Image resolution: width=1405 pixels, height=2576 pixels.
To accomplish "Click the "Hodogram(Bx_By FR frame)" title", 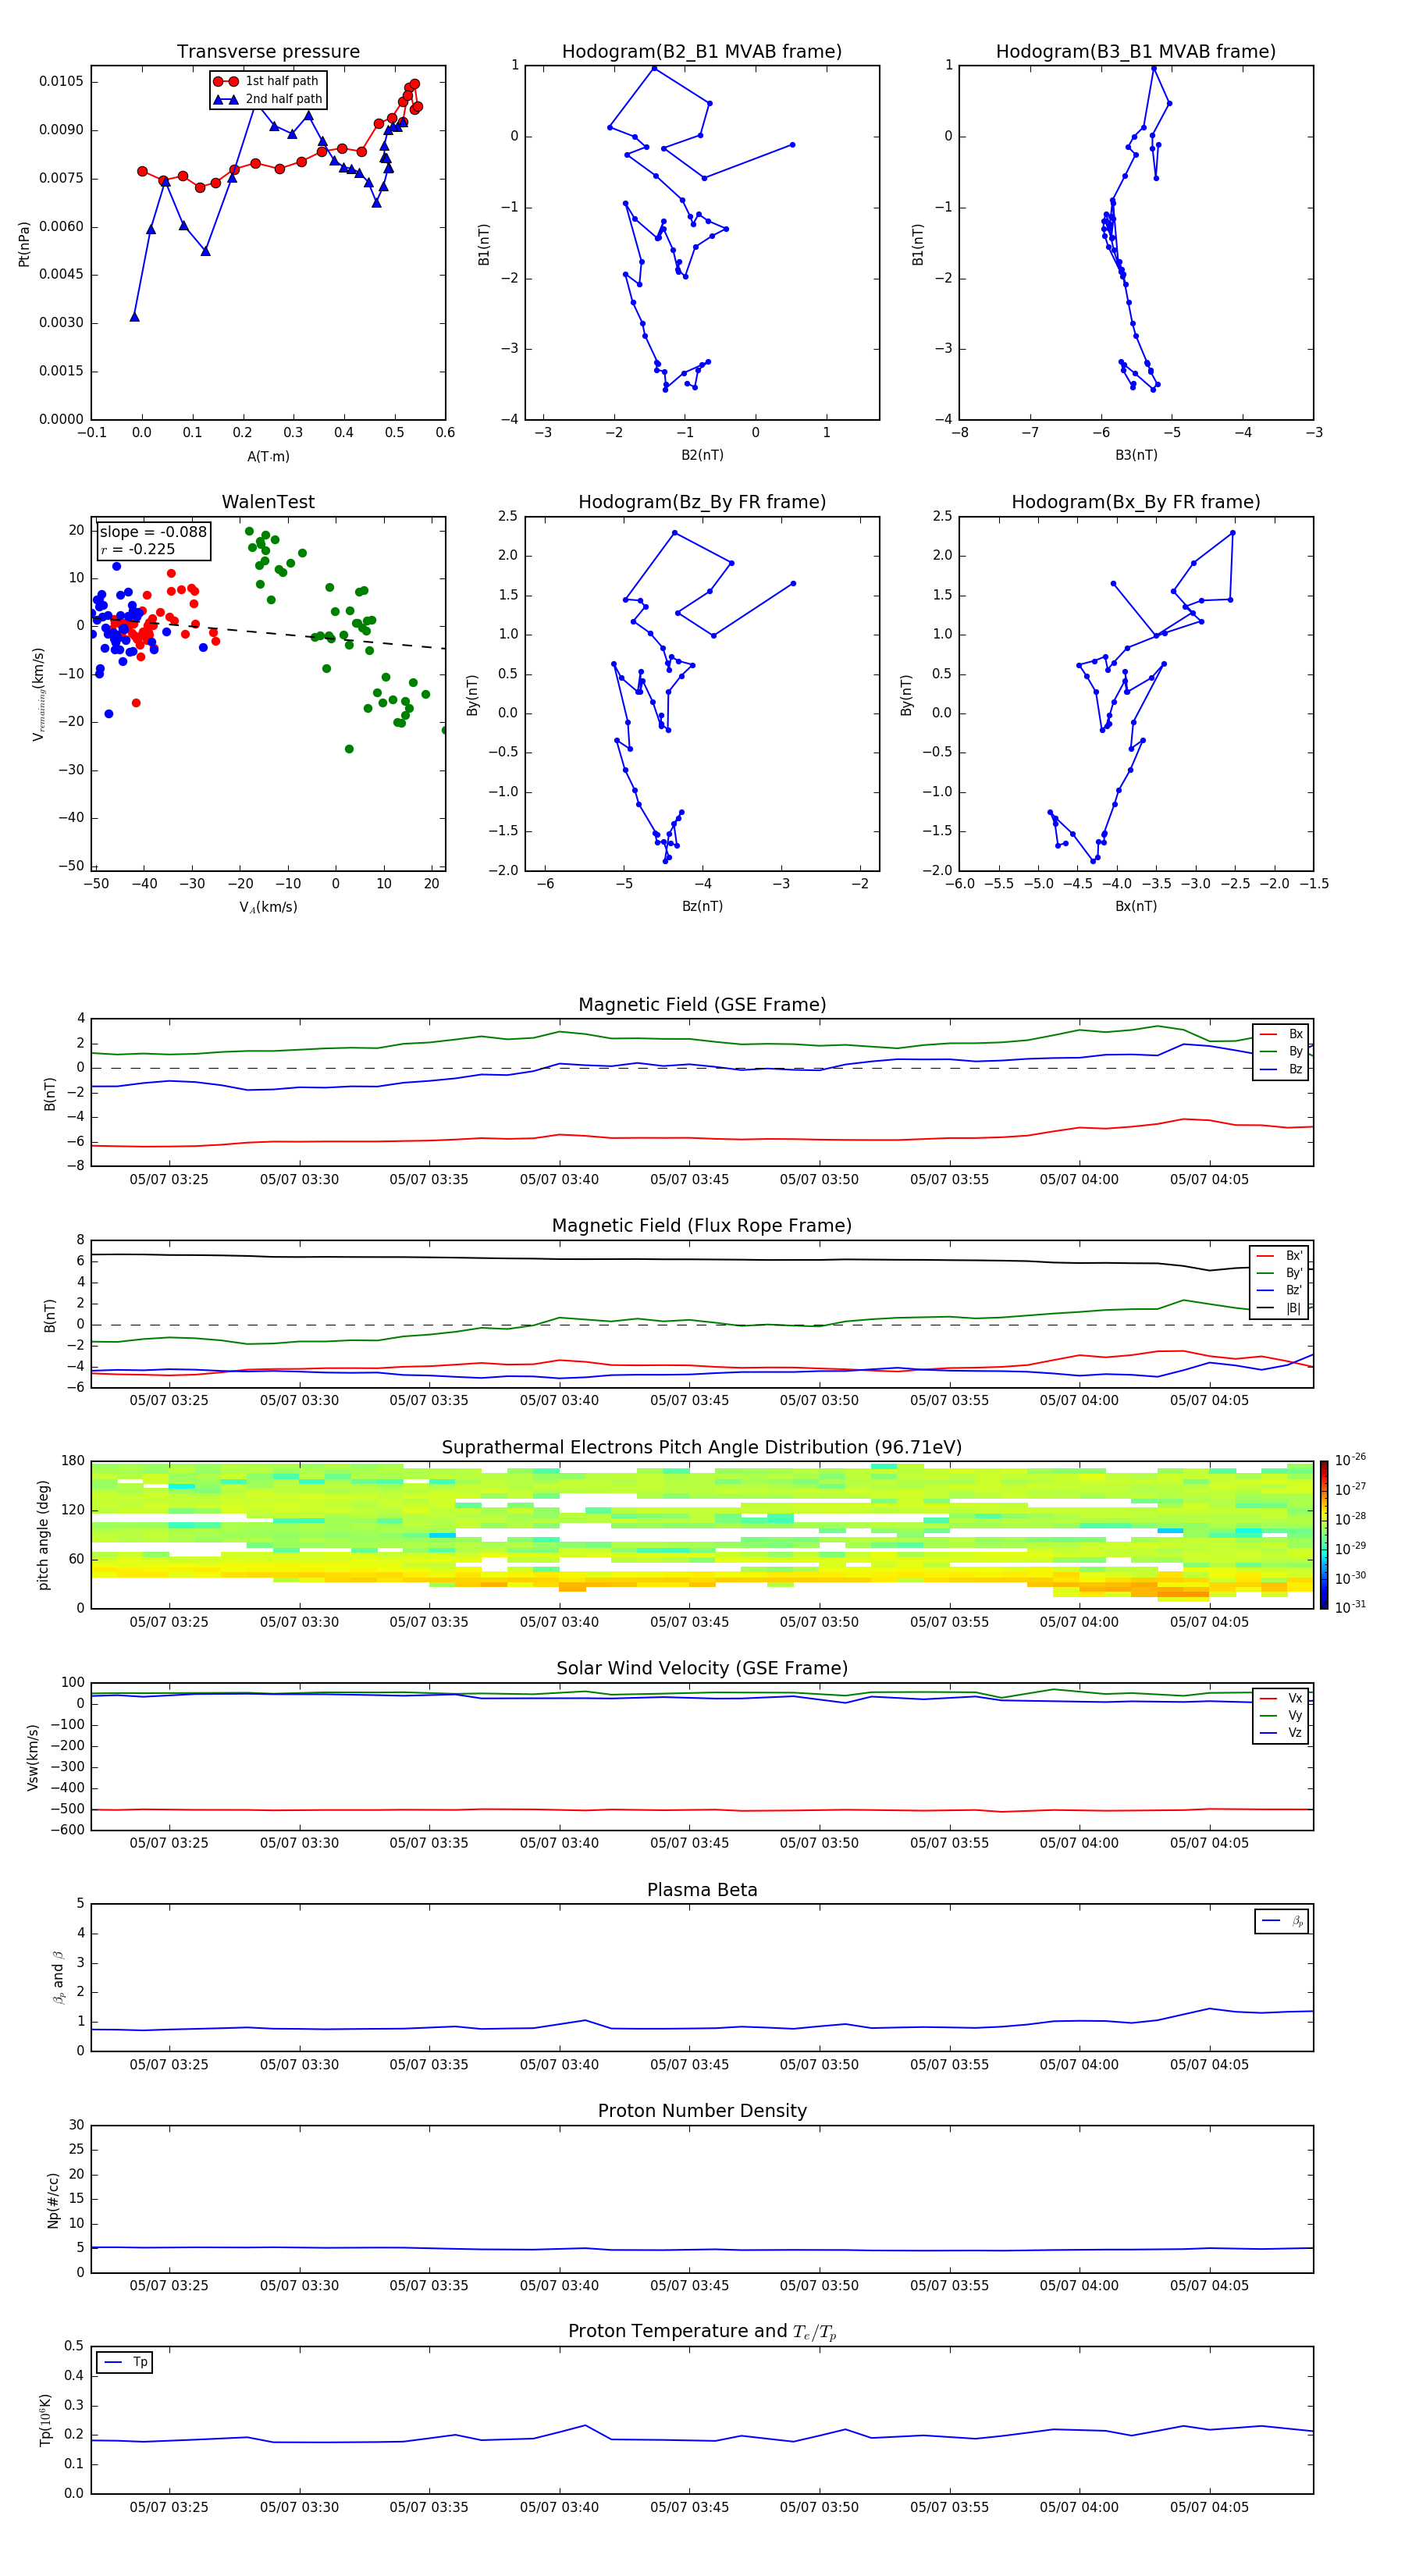I will [1136, 502].
